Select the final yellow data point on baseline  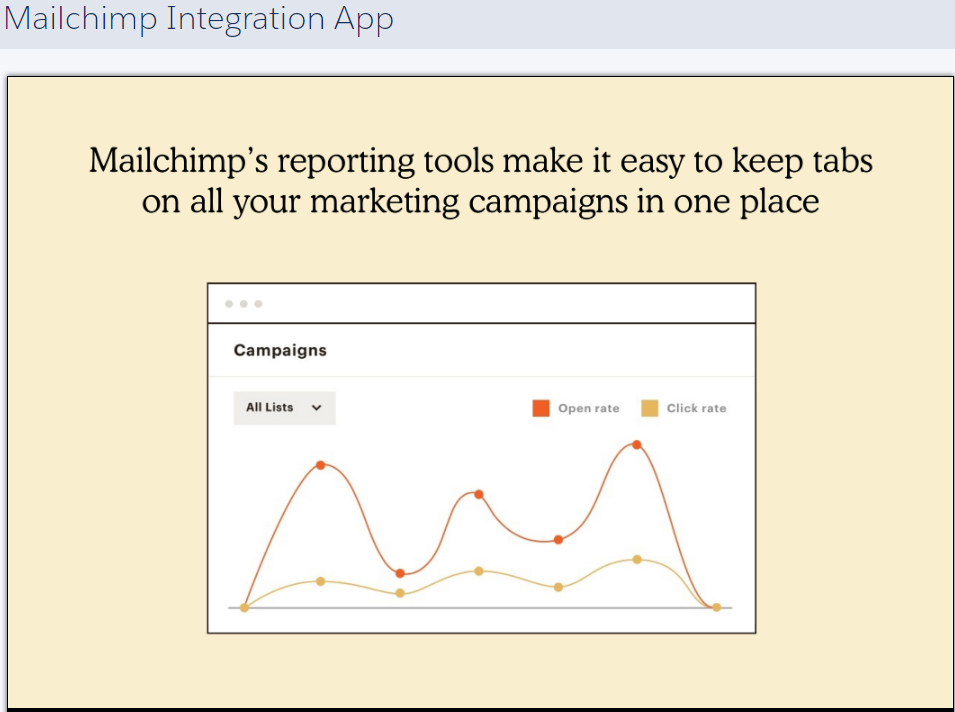pyautogui.click(x=716, y=607)
